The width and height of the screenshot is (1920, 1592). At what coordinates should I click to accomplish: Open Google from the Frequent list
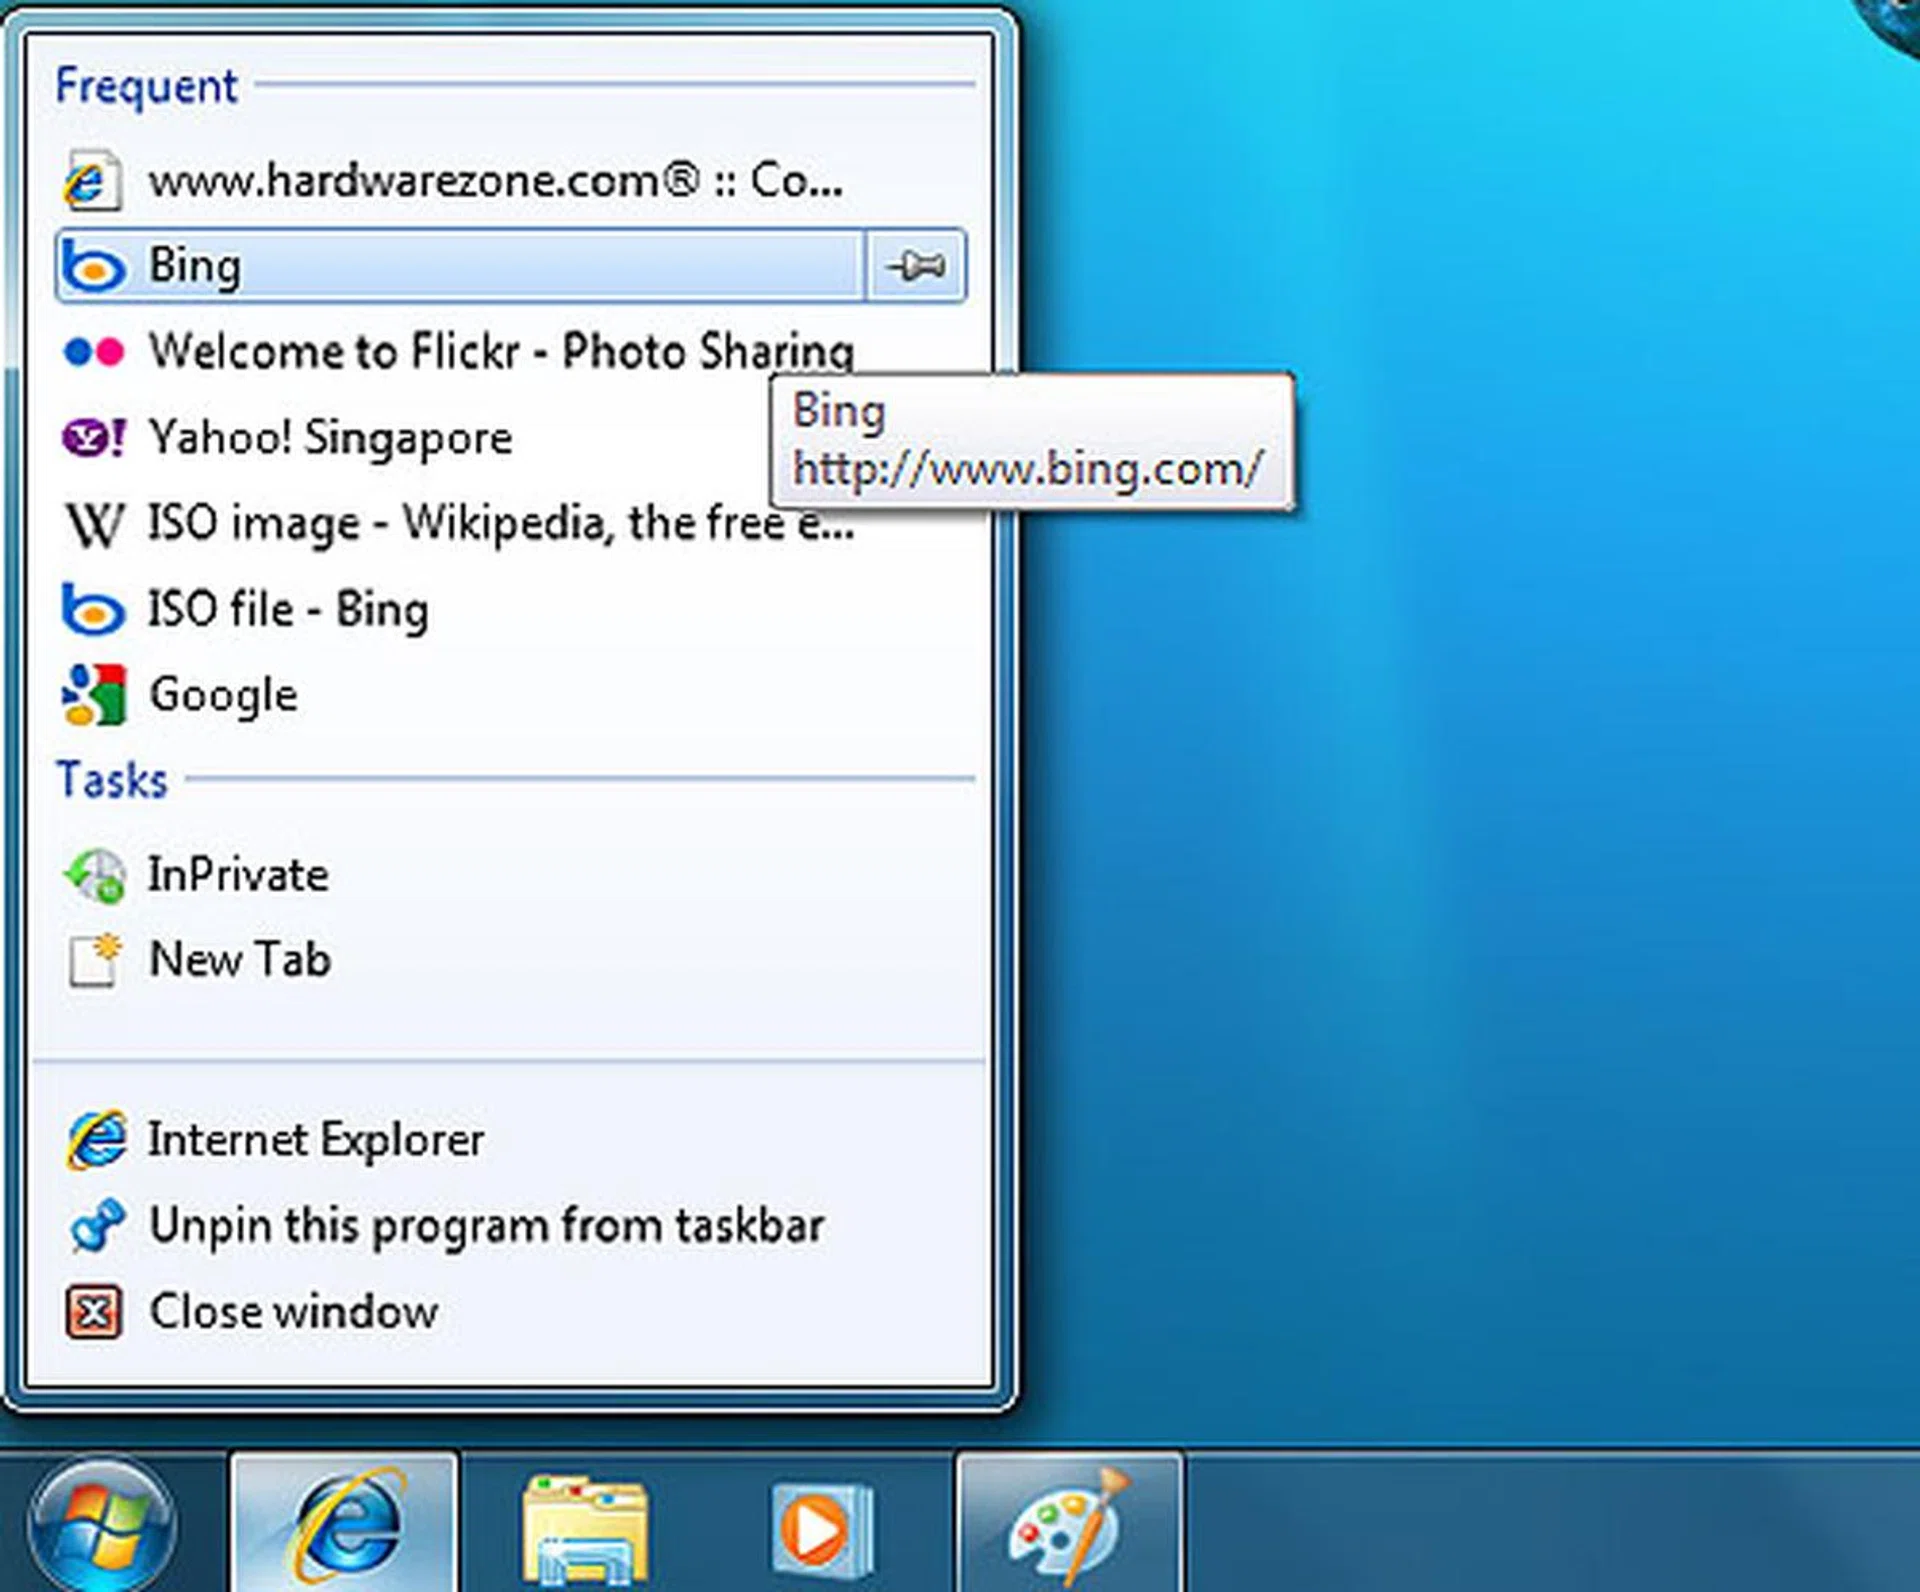pyautogui.click(x=223, y=695)
